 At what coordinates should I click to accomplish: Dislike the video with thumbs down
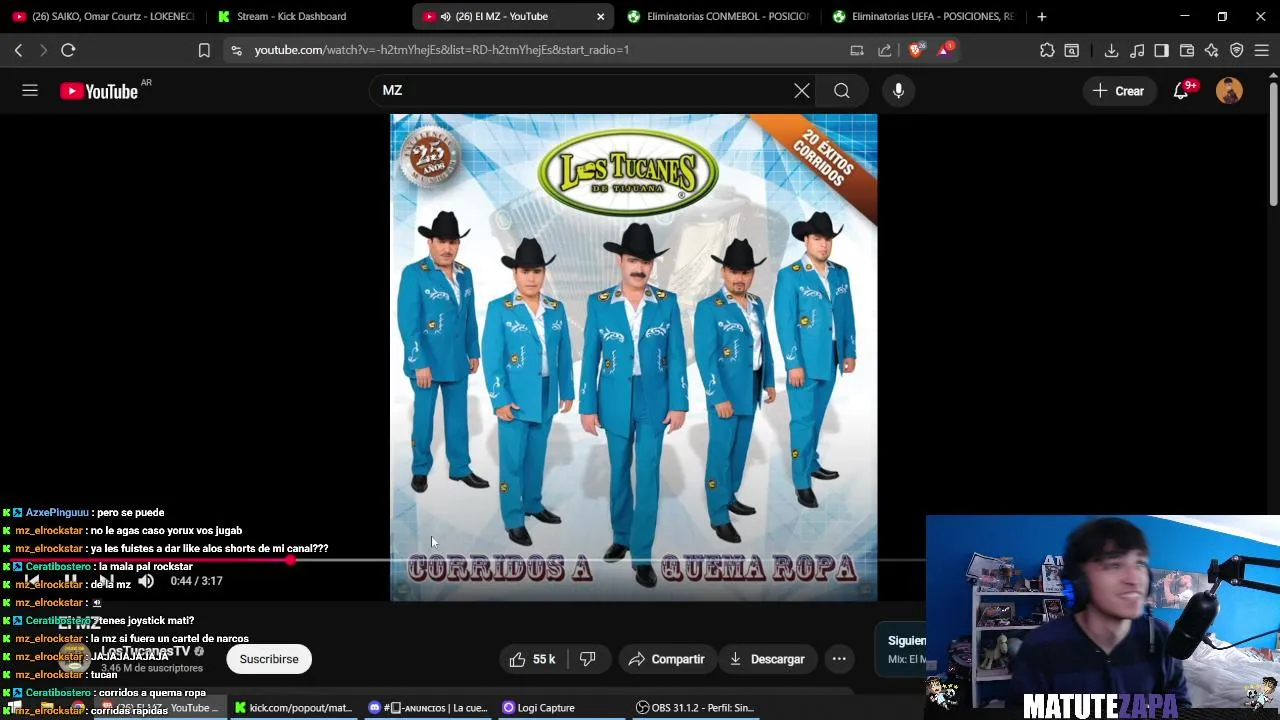pos(588,659)
